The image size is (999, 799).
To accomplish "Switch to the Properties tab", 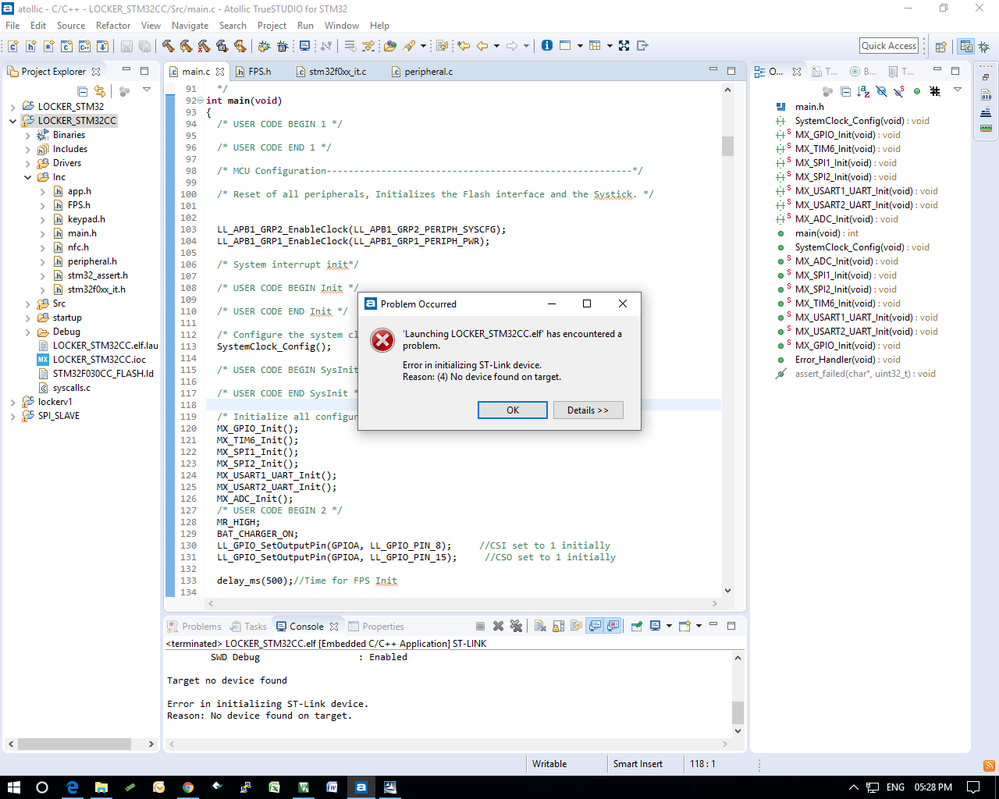I will [x=376, y=626].
